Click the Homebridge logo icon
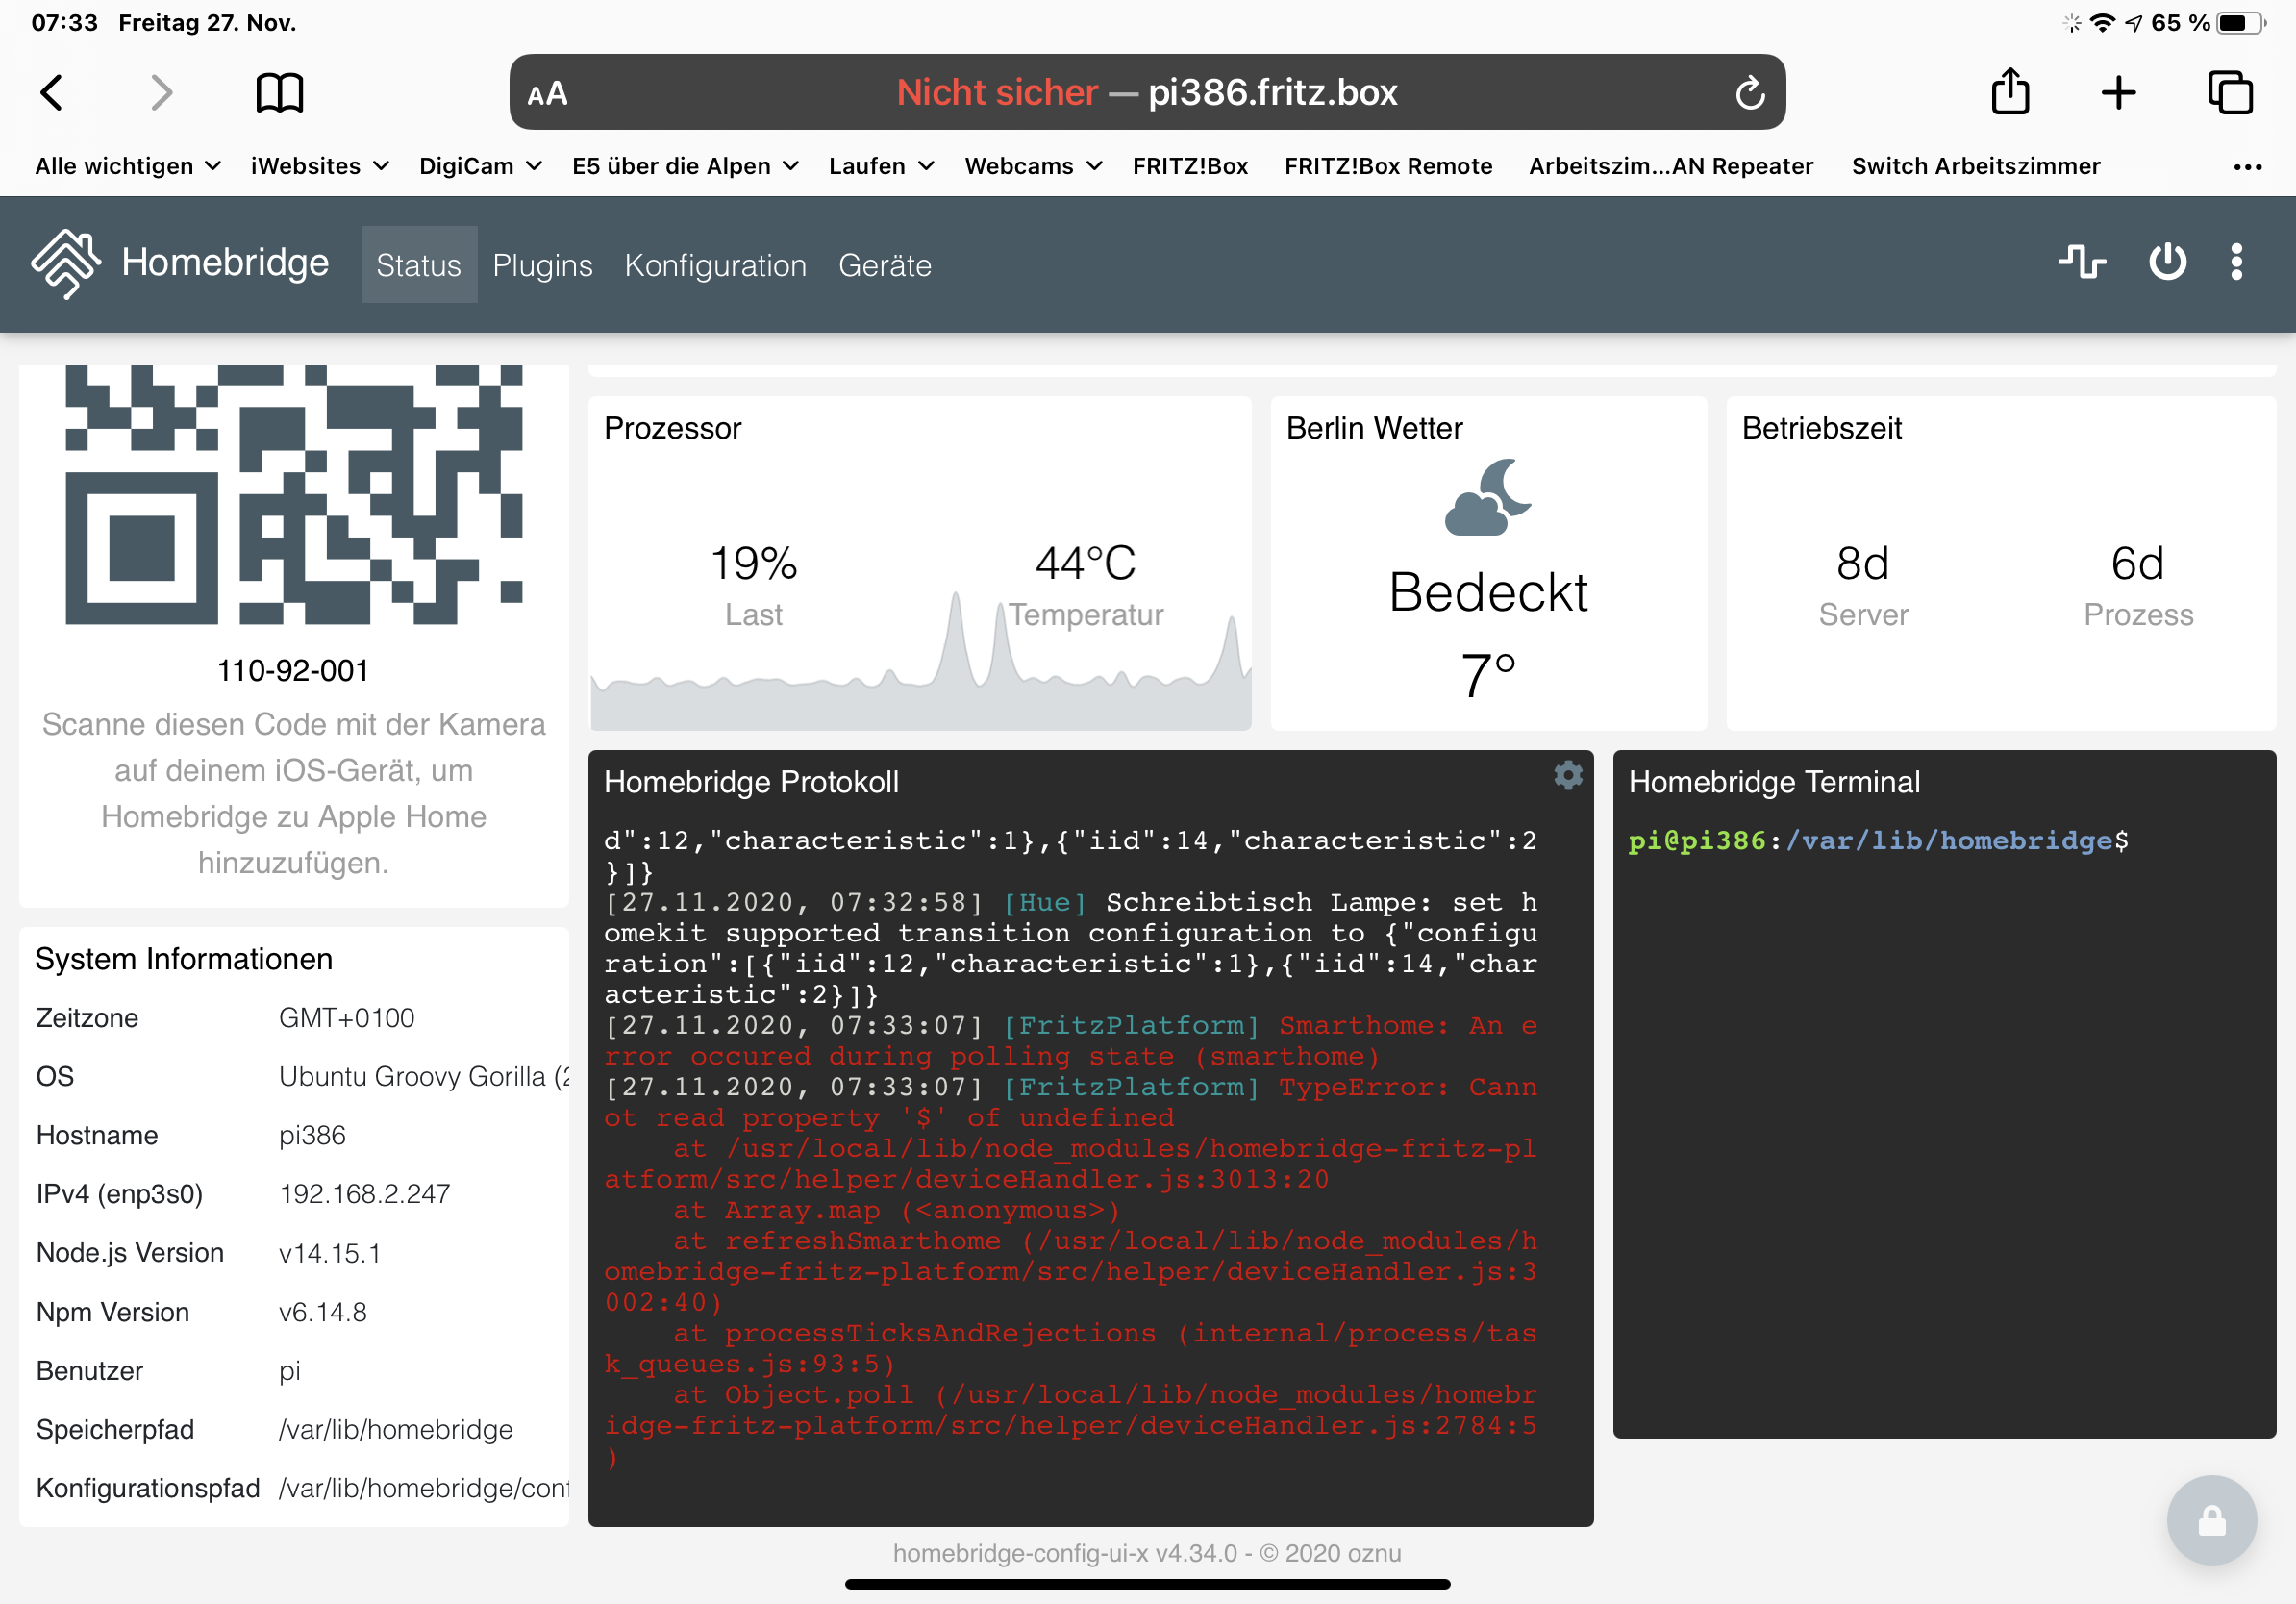Image resolution: width=2296 pixels, height=1604 pixels. tap(66, 264)
